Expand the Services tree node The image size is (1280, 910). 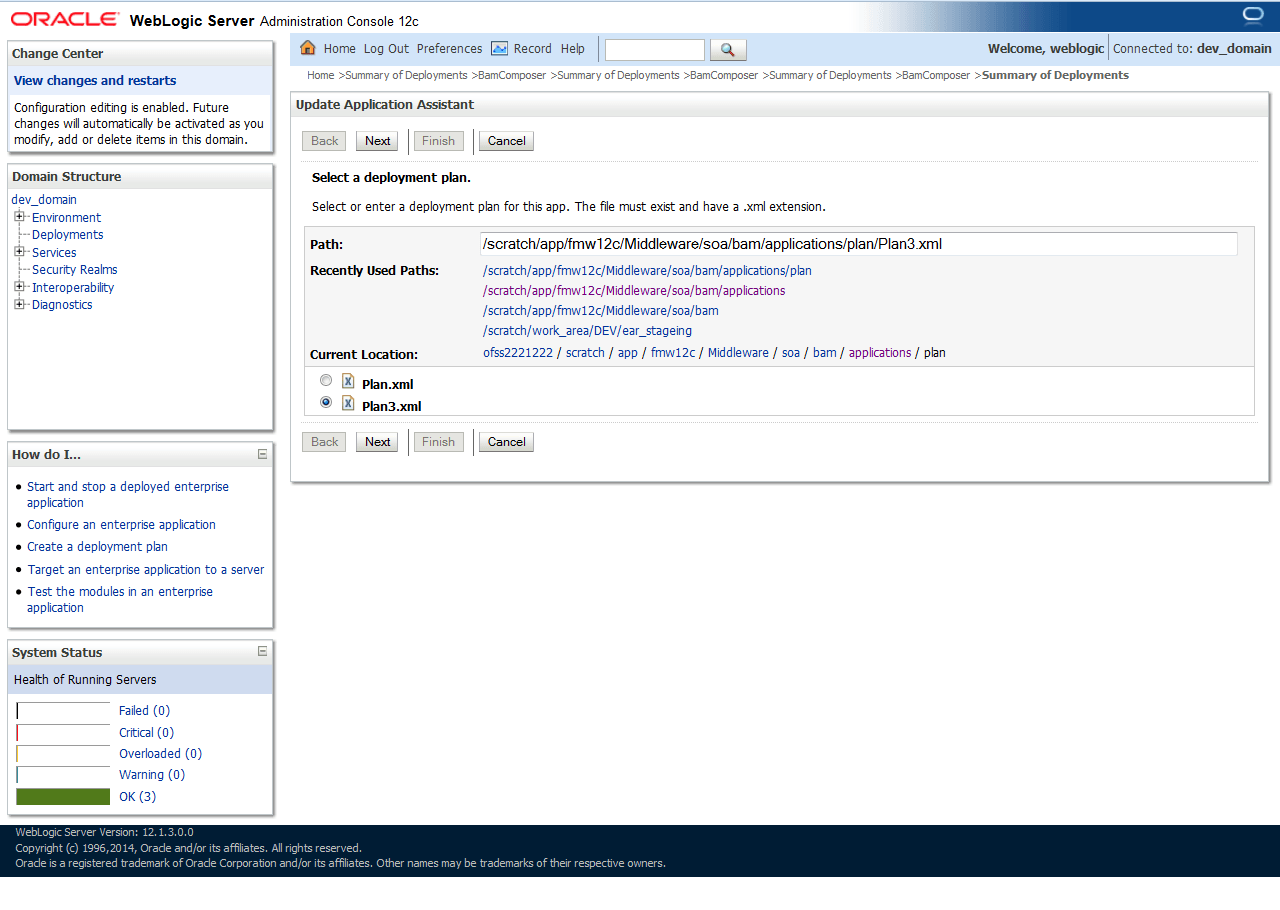(x=19, y=252)
